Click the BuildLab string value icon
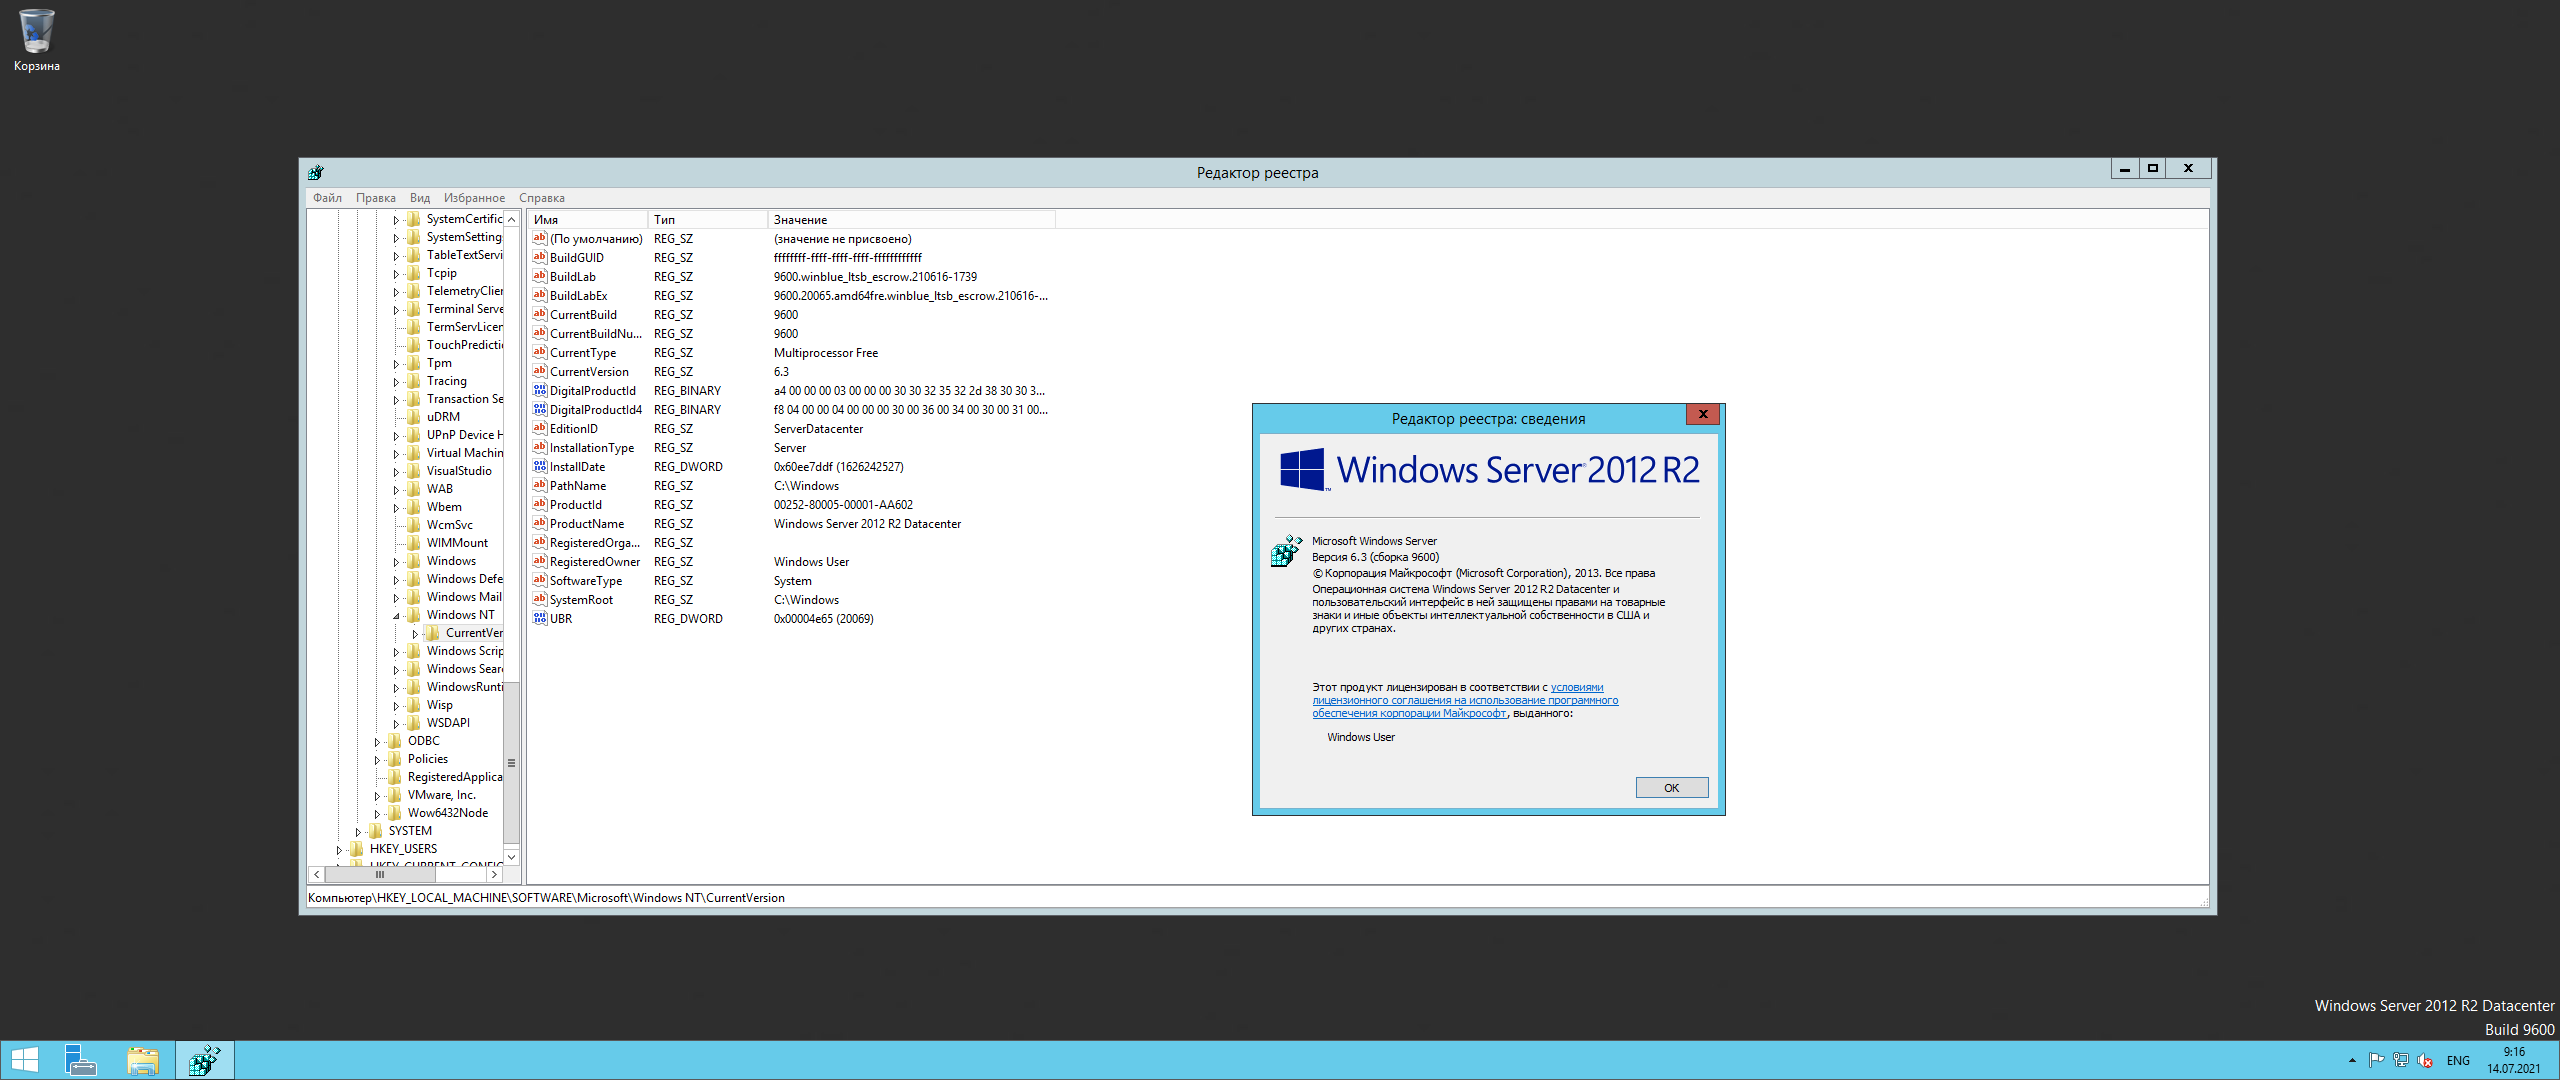Screen dimensions: 2560x1080 (540, 276)
